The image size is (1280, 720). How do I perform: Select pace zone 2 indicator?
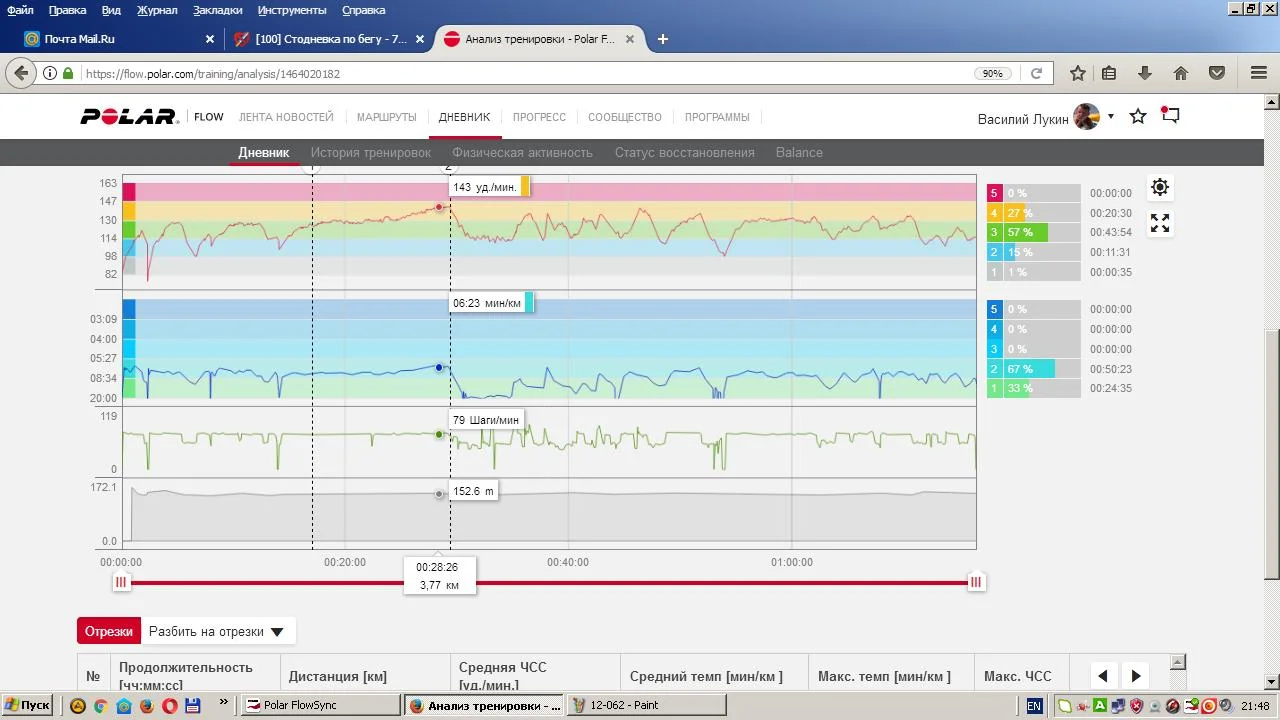click(x=994, y=369)
